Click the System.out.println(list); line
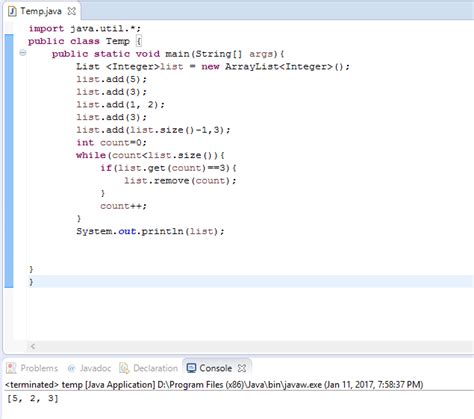The width and height of the screenshot is (474, 419). pyautogui.click(x=150, y=231)
